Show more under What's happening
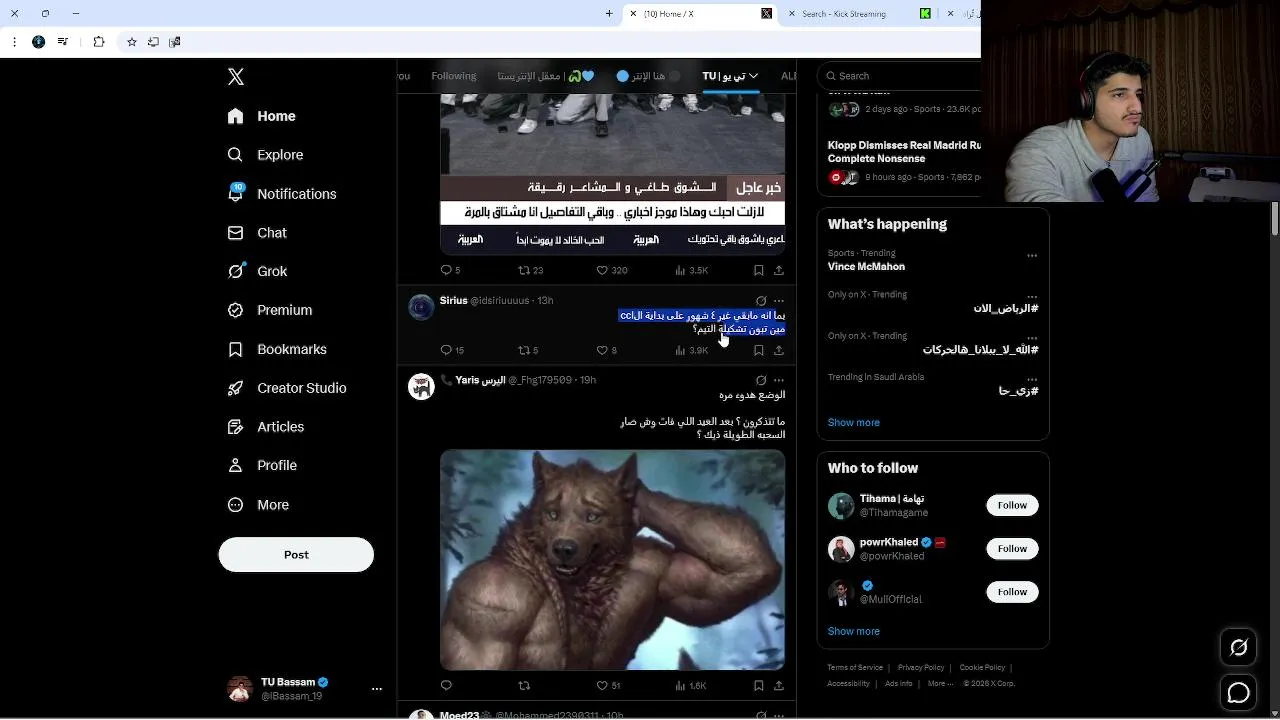 [x=854, y=423]
